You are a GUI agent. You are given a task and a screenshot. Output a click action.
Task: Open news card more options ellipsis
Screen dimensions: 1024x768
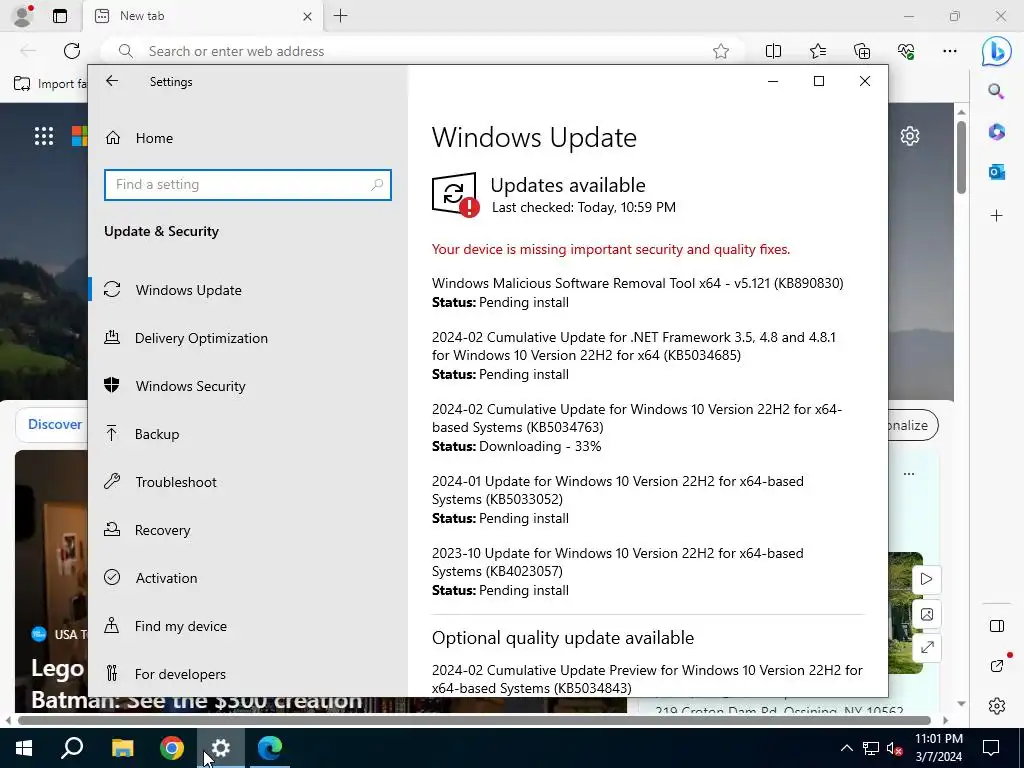909,474
